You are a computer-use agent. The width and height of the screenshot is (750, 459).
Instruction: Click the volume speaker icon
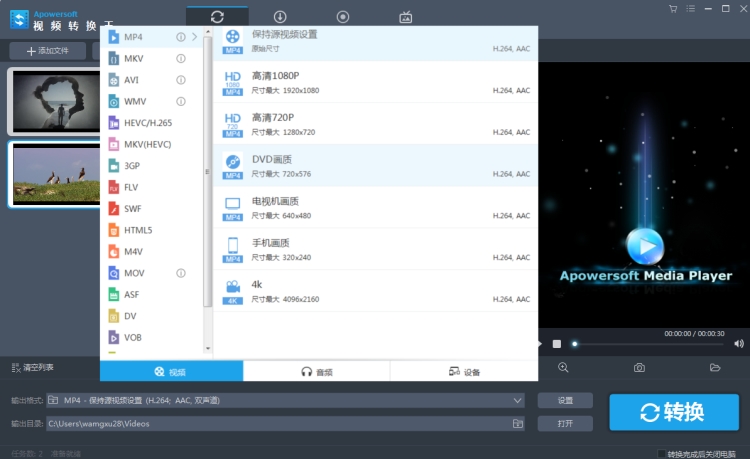739,344
